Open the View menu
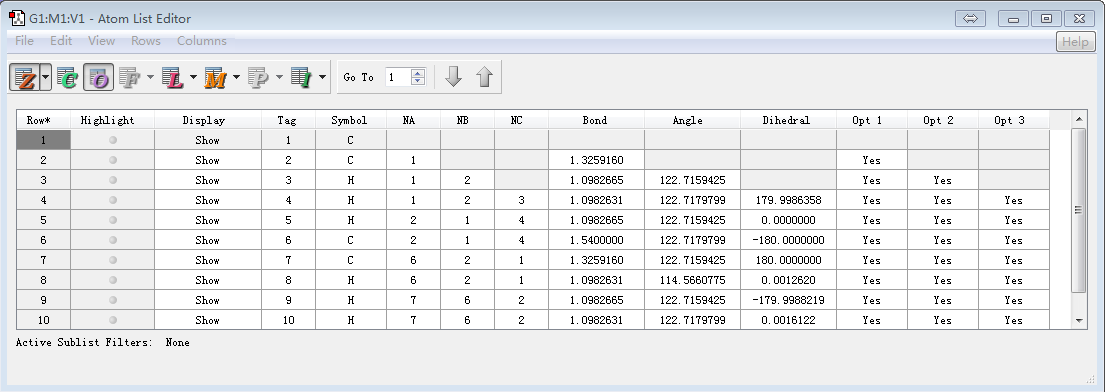Viewport: 1105px width, 392px height. tap(101, 41)
